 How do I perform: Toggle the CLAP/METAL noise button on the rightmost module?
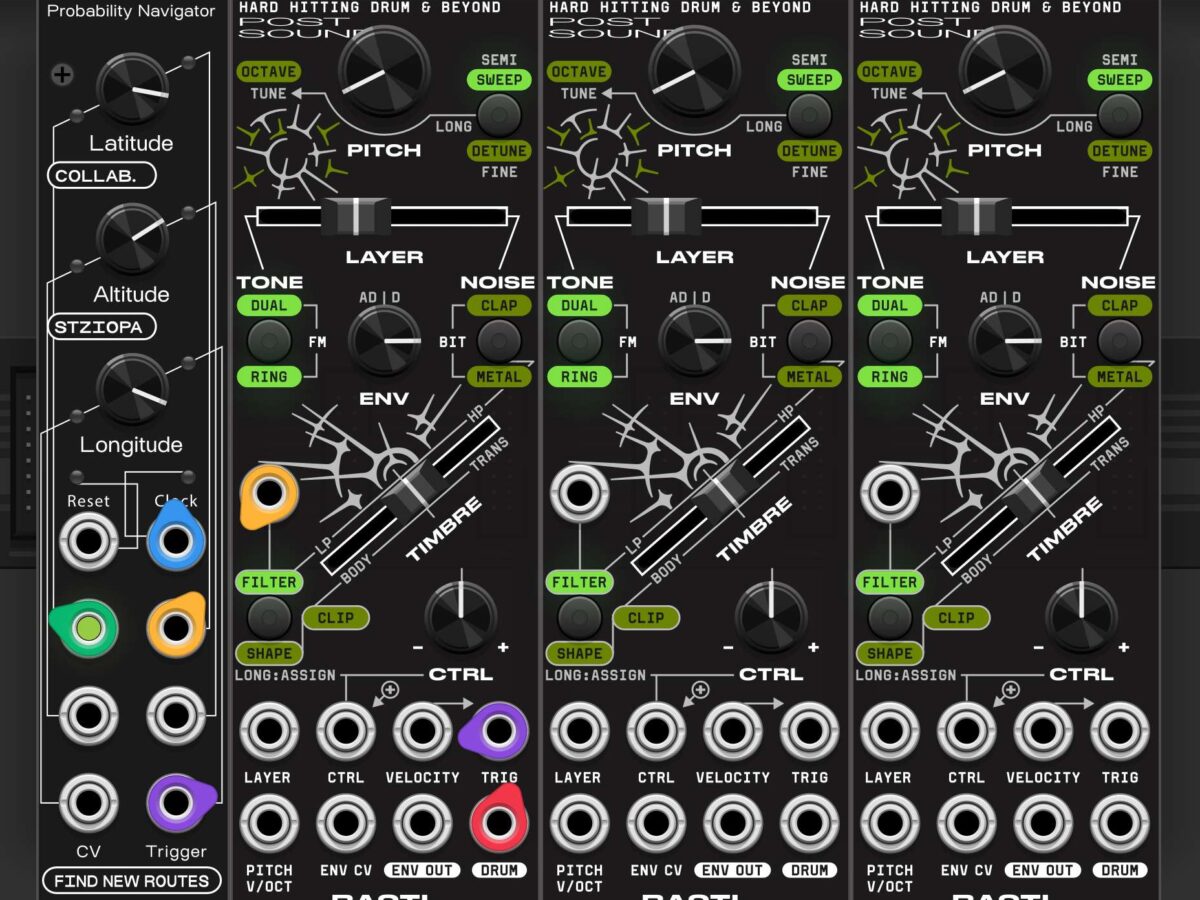(x=1119, y=341)
